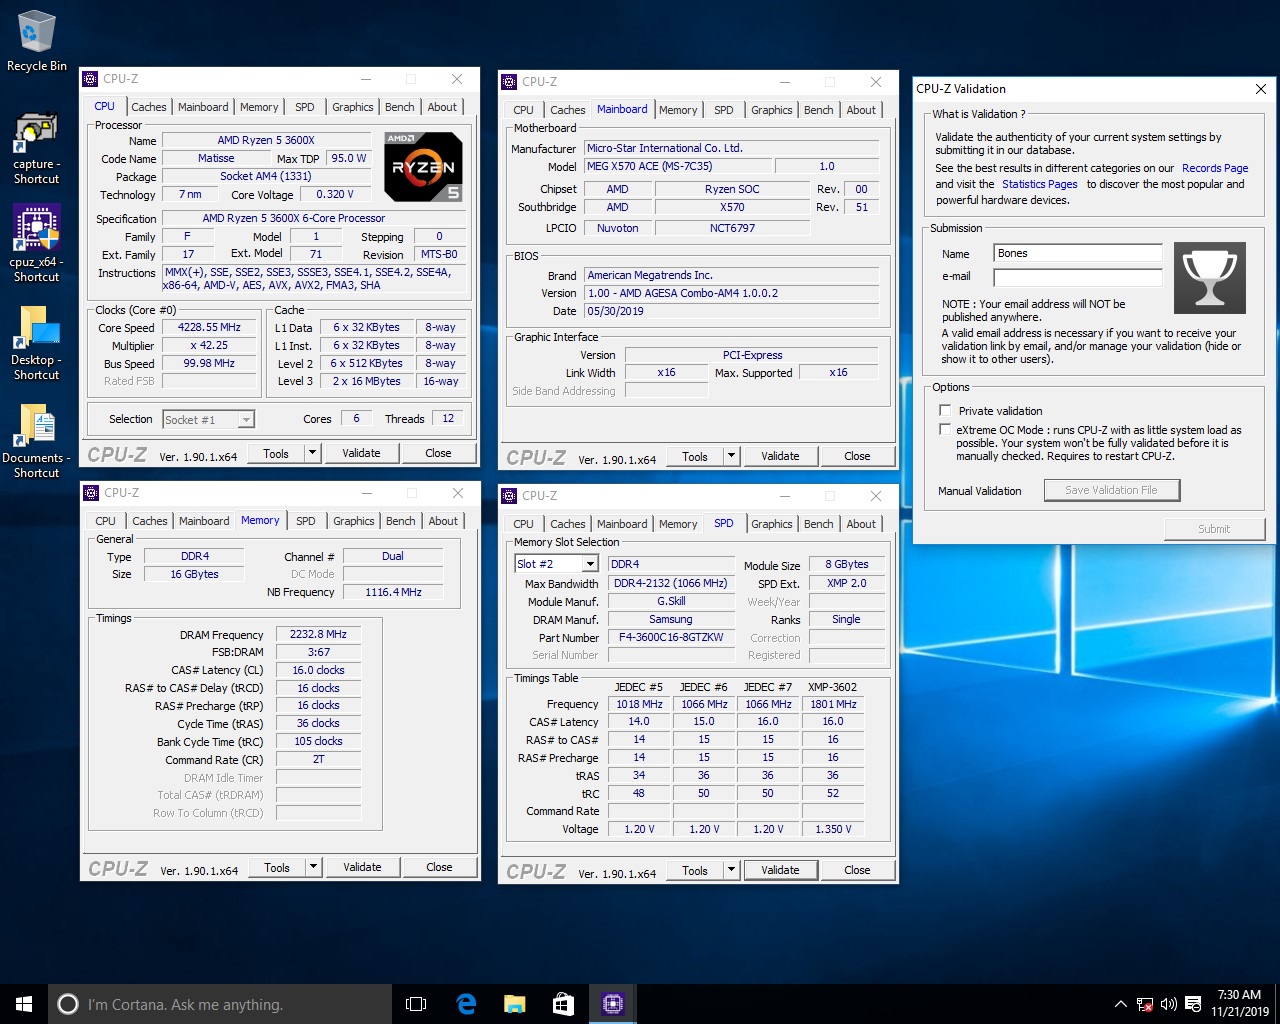Switch to Caches tab in CPU window
This screenshot has width=1280, height=1024.
point(149,107)
